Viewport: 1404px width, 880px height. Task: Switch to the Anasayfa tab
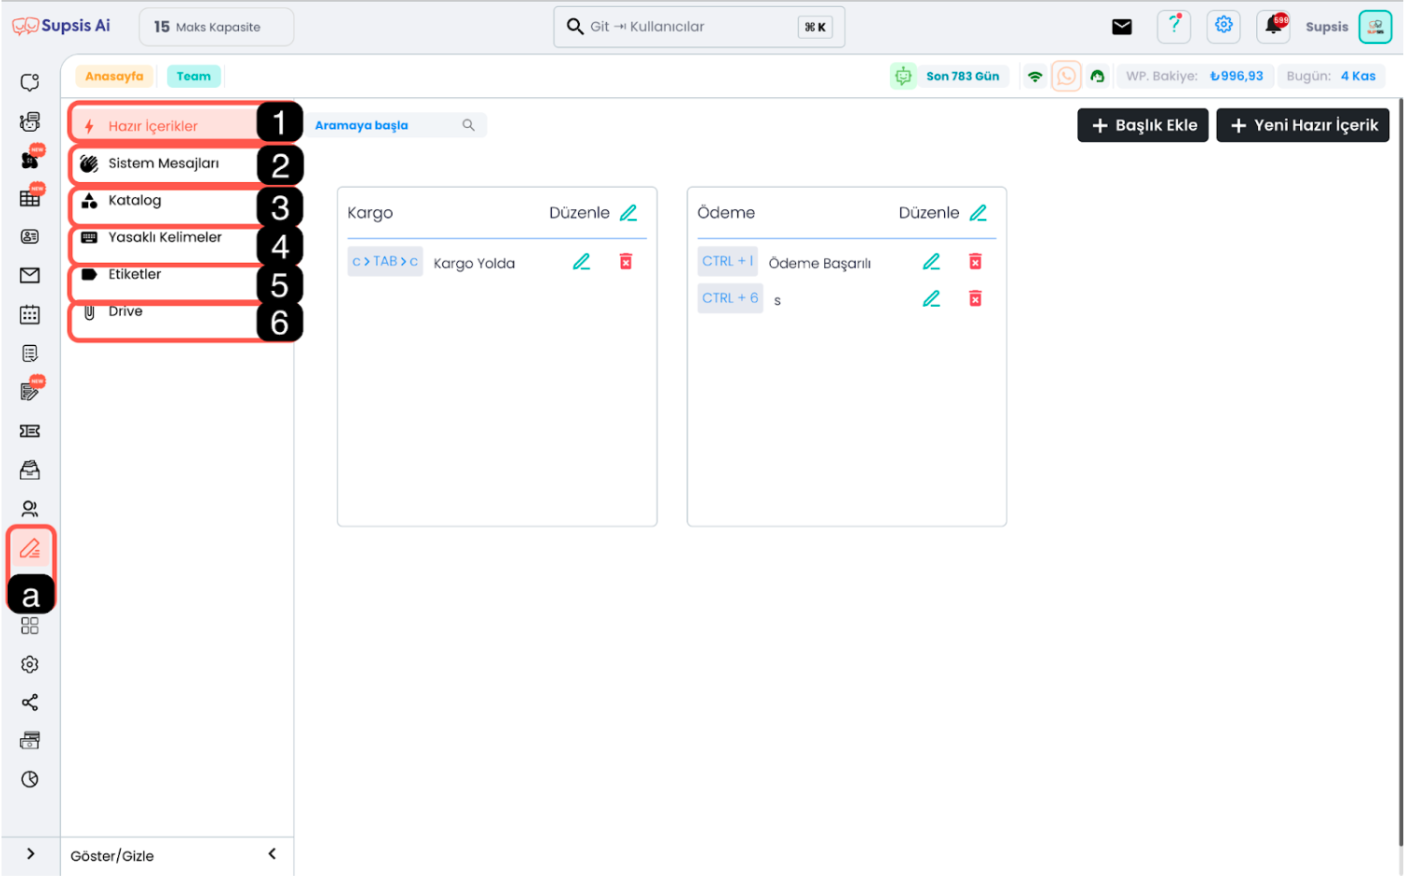click(114, 76)
